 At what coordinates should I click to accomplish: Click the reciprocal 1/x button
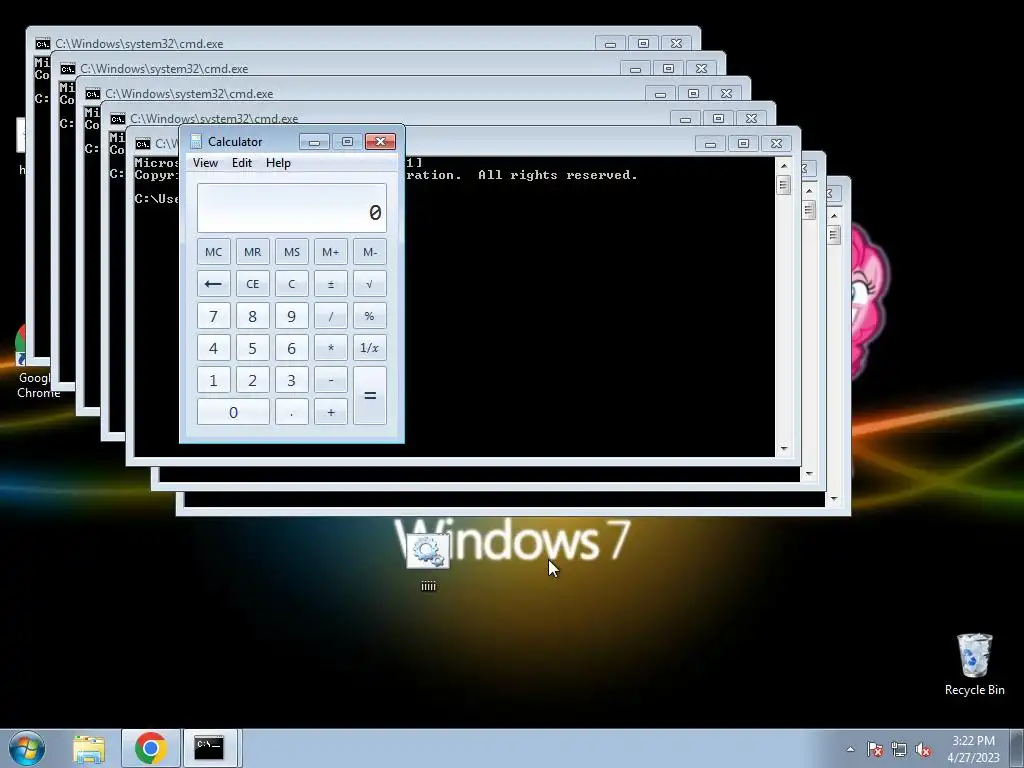tap(370, 348)
